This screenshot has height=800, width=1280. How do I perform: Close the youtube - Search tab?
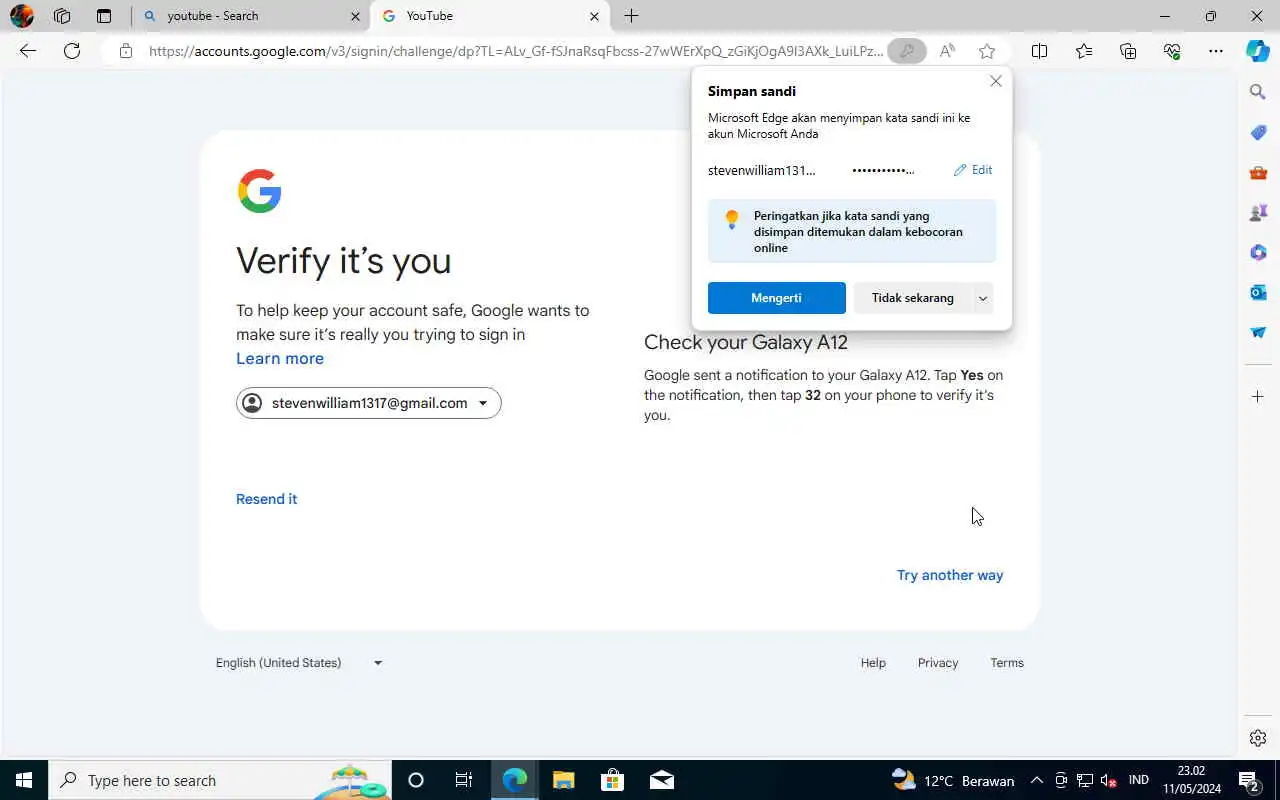(x=356, y=16)
